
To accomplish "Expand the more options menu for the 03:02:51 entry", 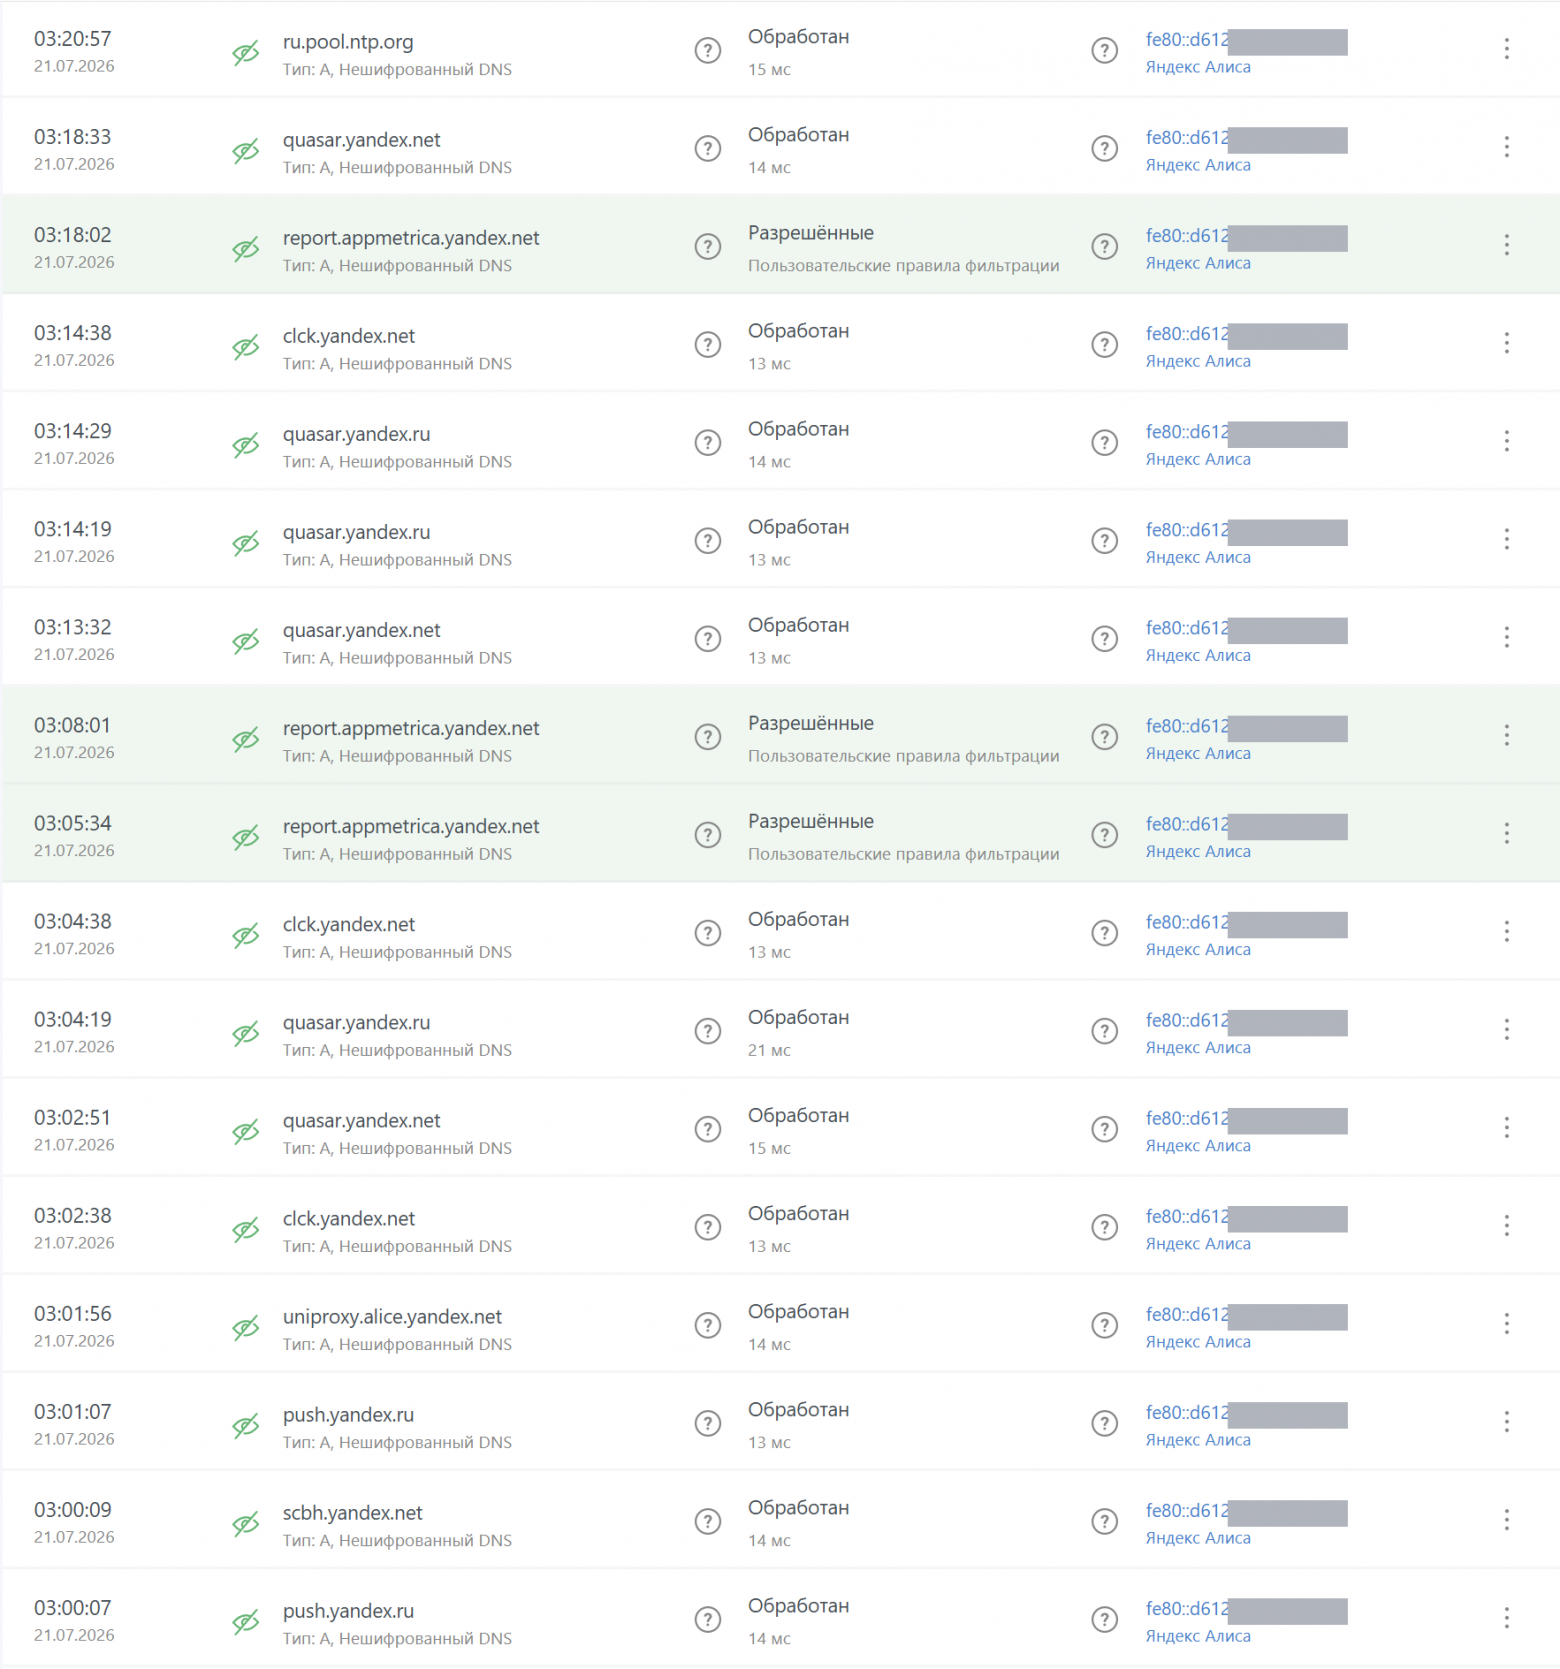I will (1506, 1128).
